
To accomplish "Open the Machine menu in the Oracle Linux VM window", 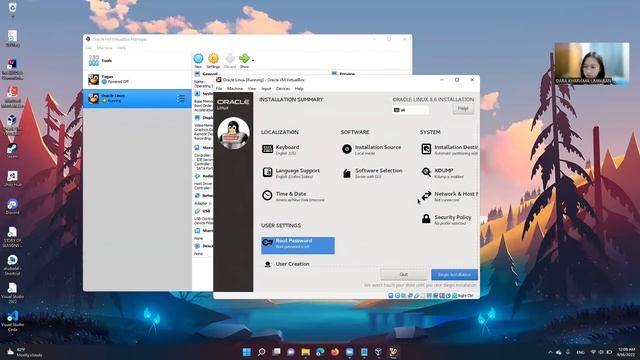I will pyautogui.click(x=235, y=89).
